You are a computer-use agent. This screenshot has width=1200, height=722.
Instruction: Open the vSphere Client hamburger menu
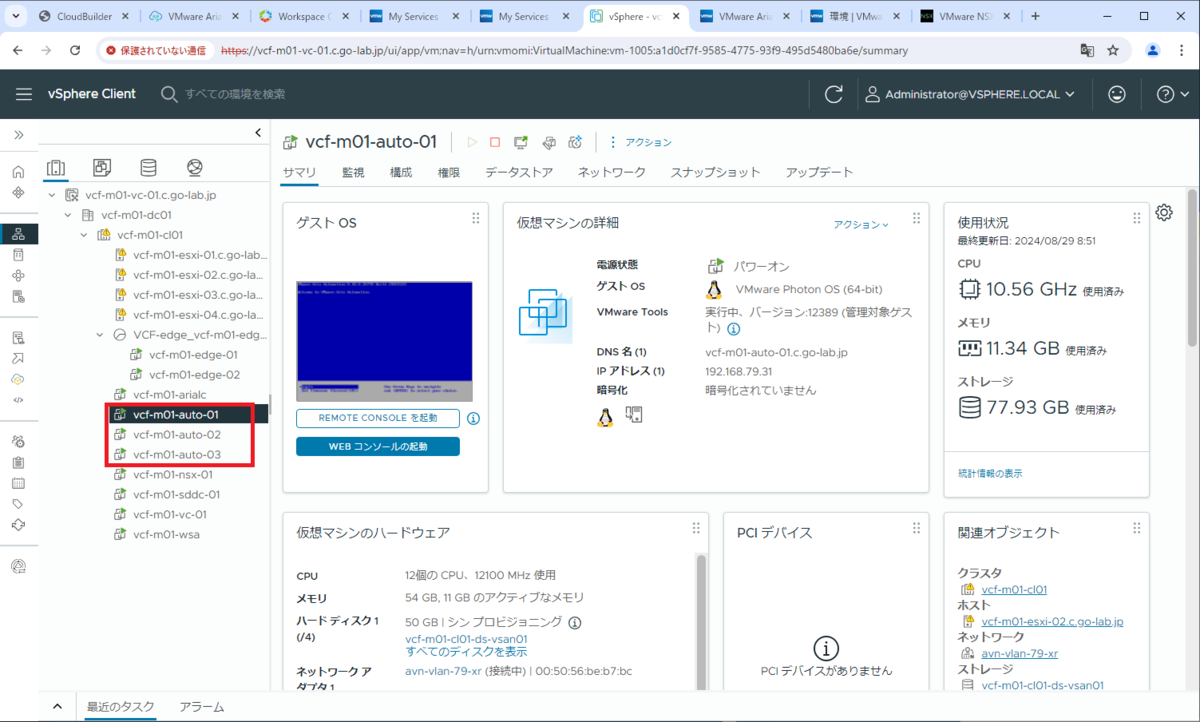click(24, 94)
